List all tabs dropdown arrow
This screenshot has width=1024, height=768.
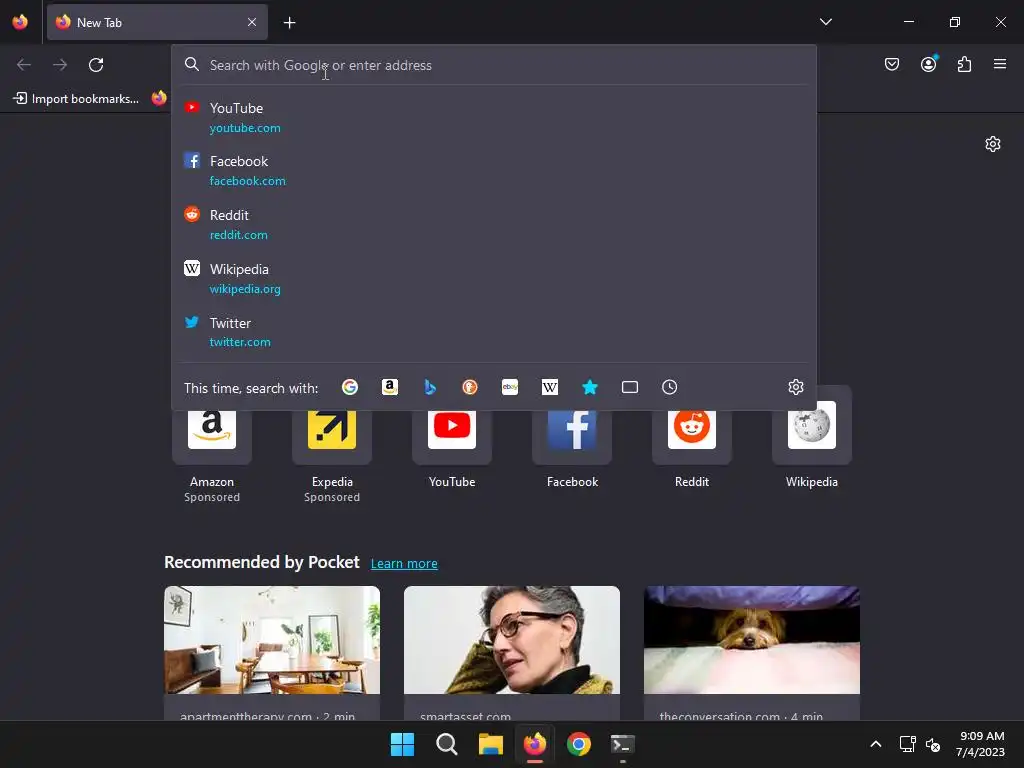click(x=825, y=22)
